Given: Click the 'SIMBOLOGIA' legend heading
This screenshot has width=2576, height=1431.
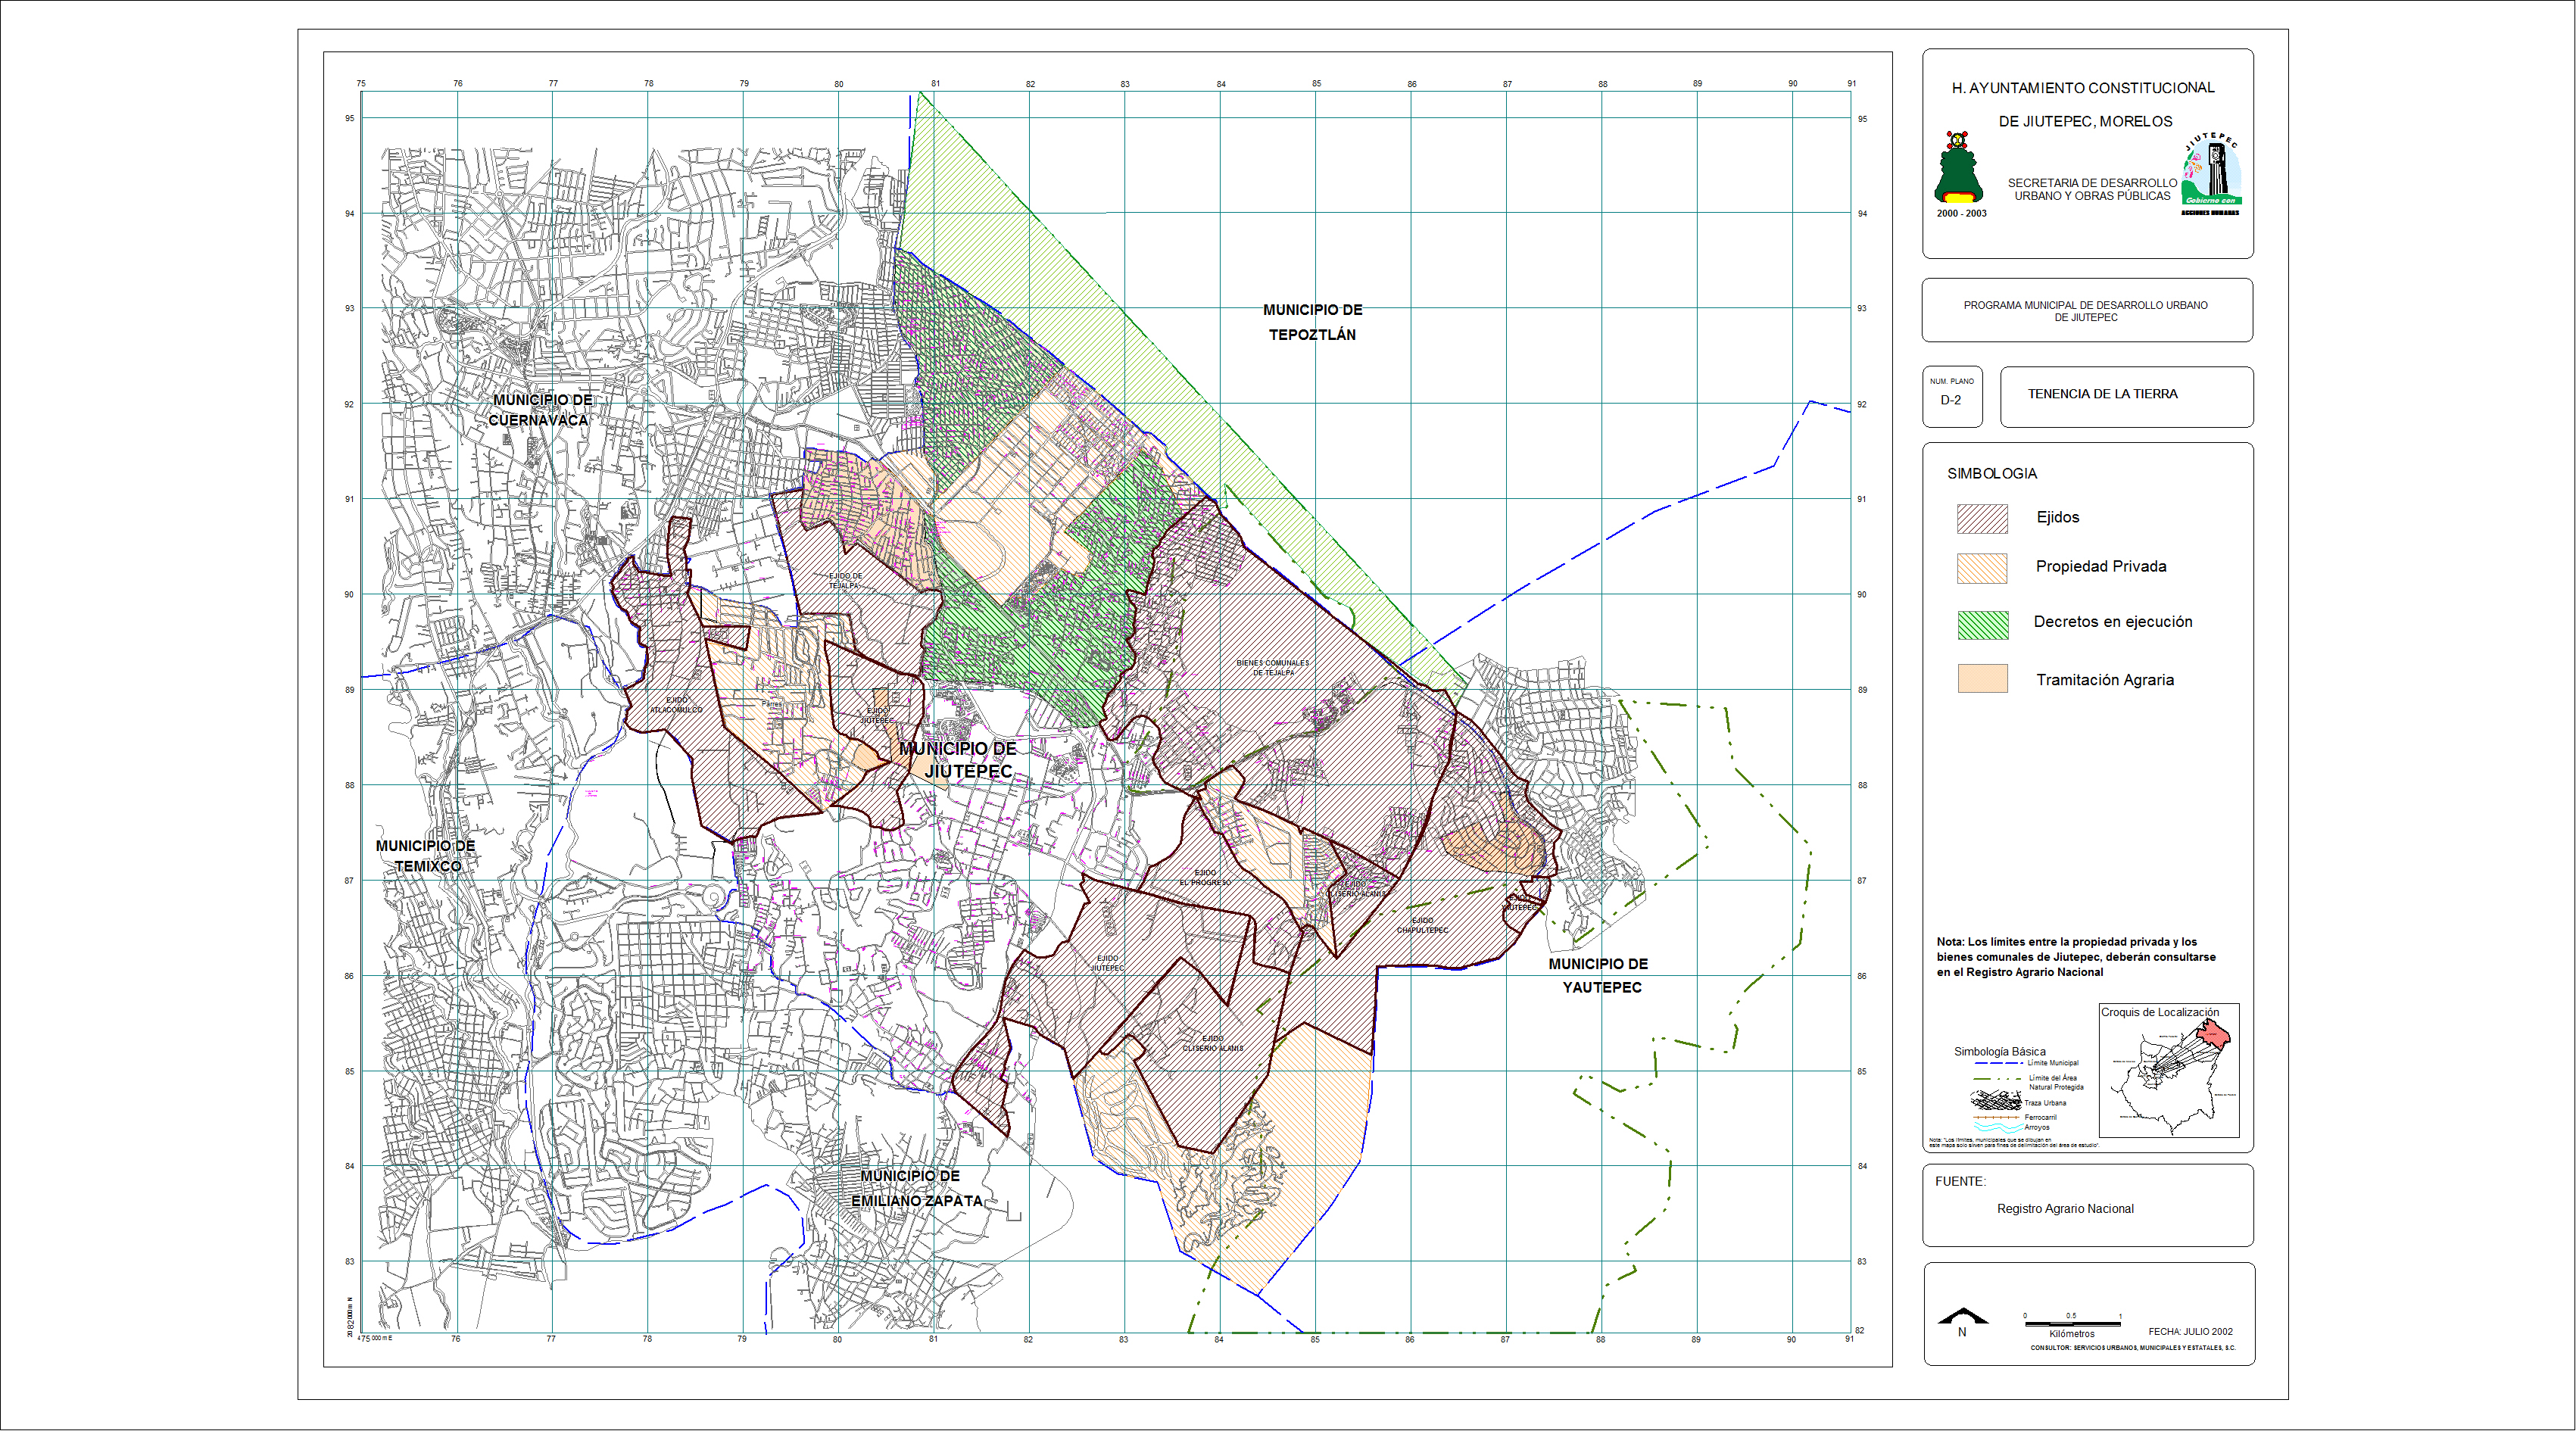Looking at the screenshot, I should [1992, 473].
